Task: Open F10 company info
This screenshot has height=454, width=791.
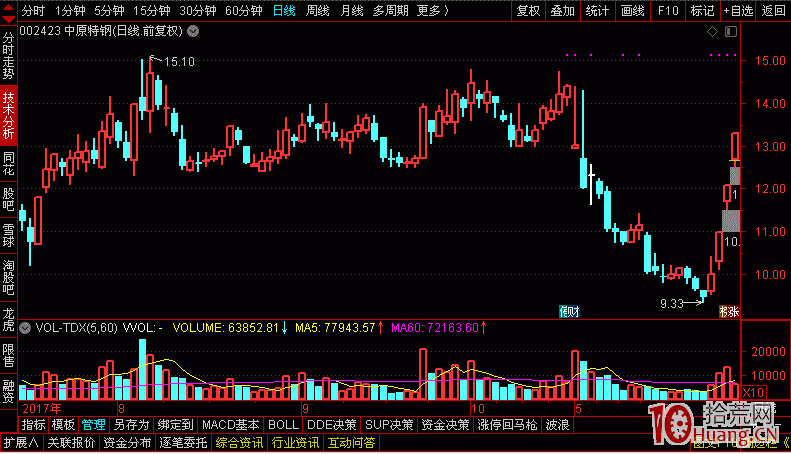Action: pos(668,11)
